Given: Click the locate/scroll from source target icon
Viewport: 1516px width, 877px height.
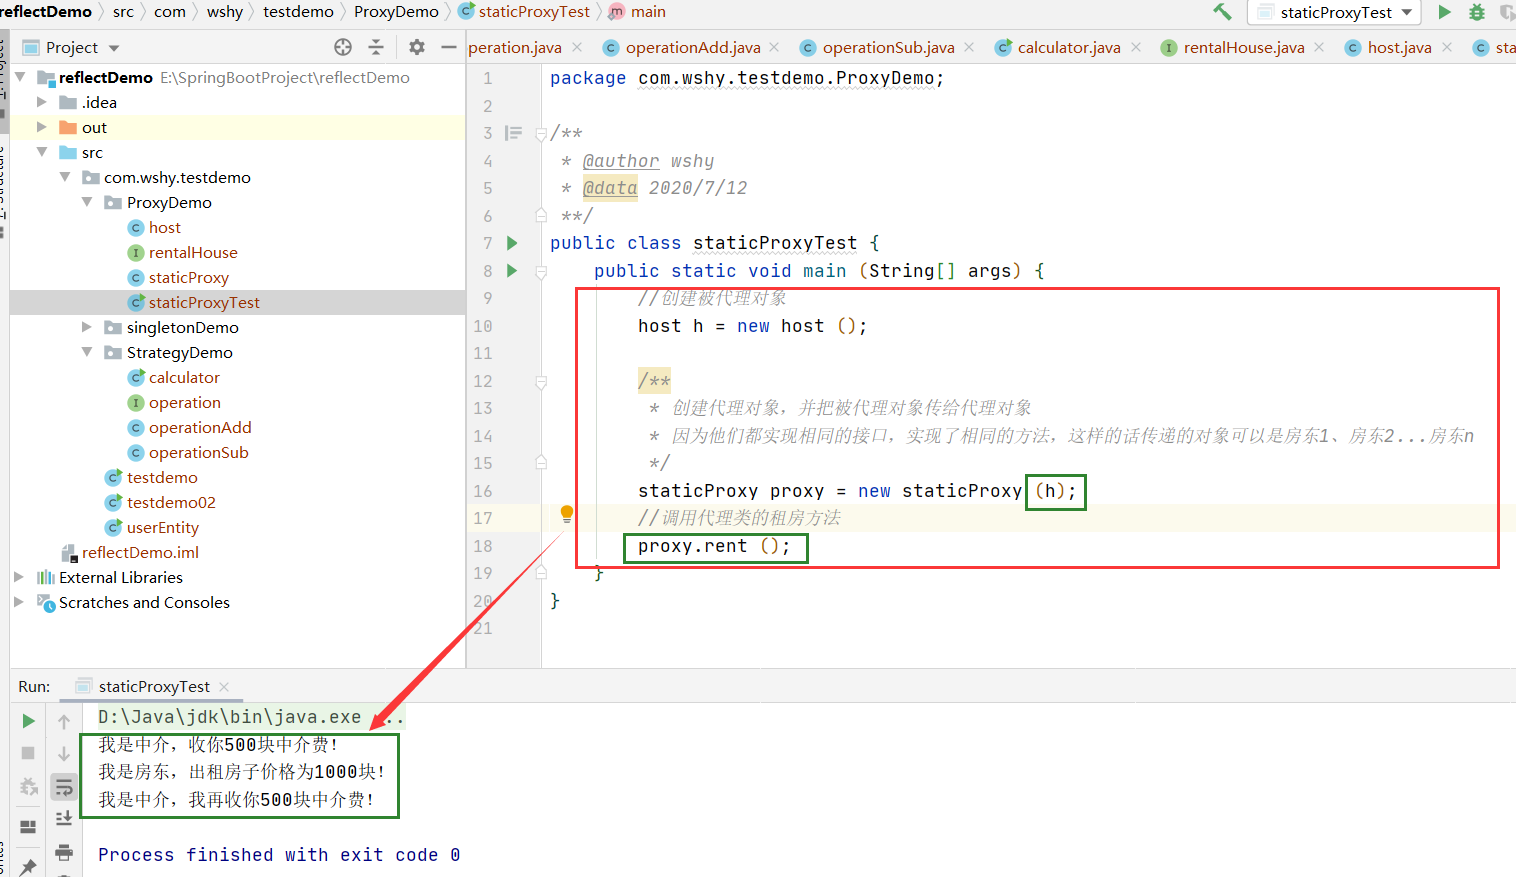Looking at the screenshot, I should coord(343,47).
